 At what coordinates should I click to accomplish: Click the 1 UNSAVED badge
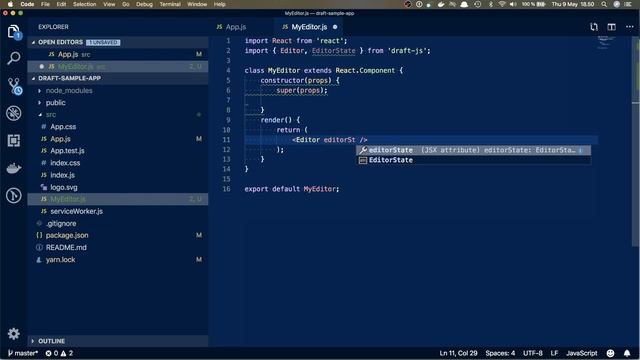103,42
